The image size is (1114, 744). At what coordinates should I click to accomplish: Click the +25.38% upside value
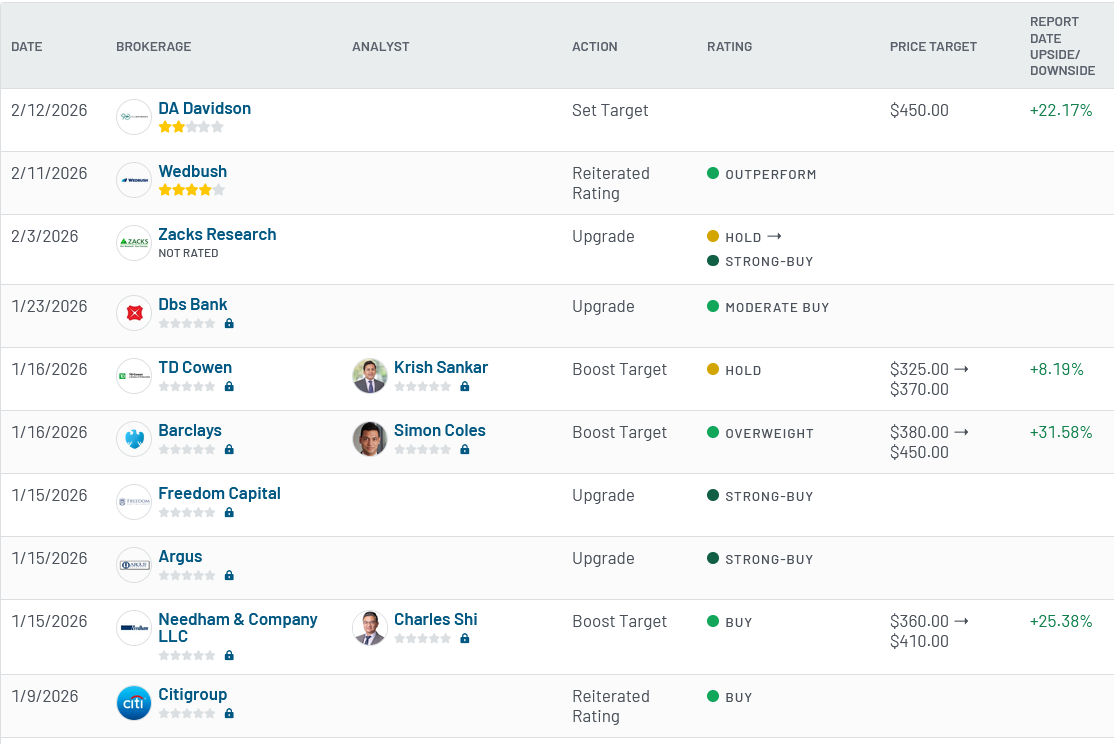tap(1061, 621)
